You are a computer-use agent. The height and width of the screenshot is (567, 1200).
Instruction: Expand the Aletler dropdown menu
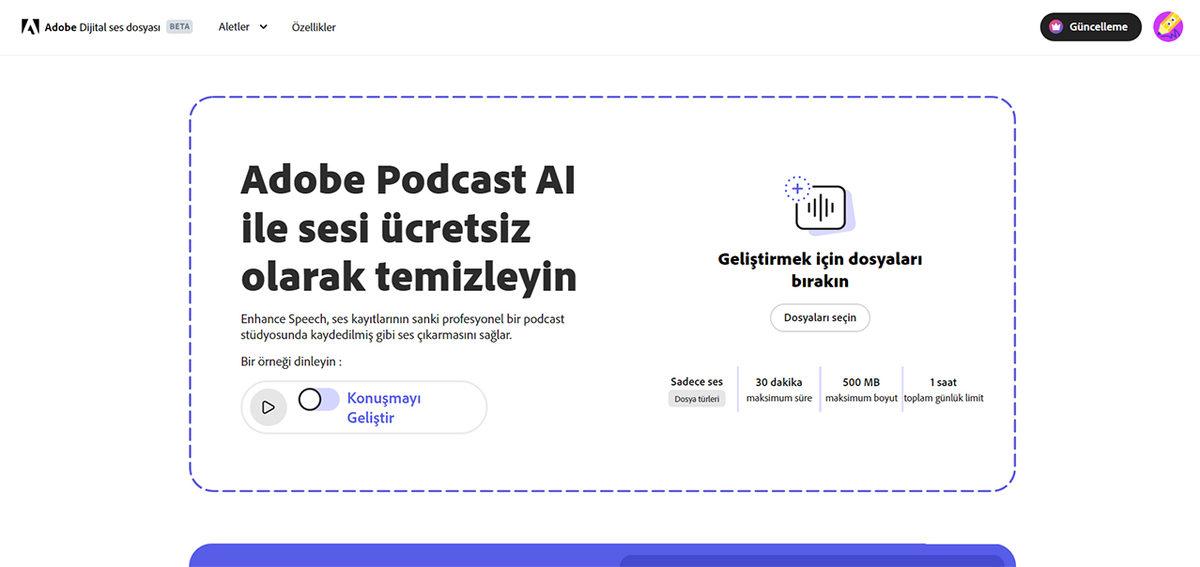pos(243,27)
